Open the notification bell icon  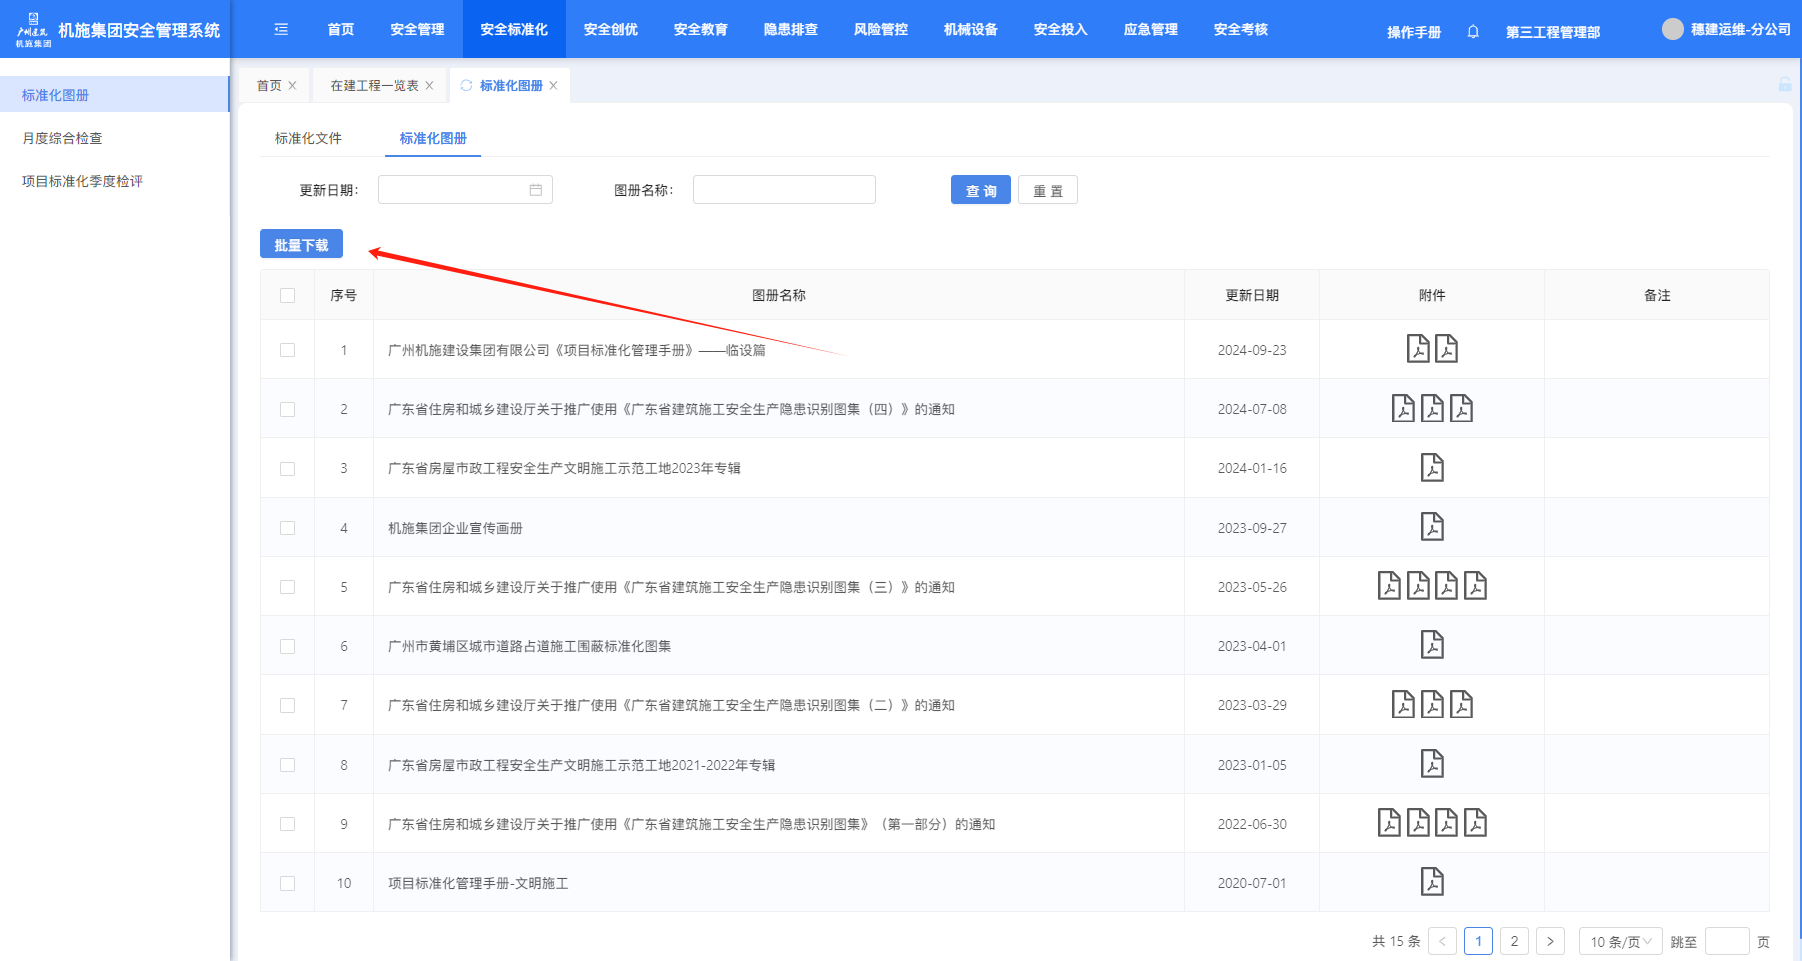coord(1473,32)
